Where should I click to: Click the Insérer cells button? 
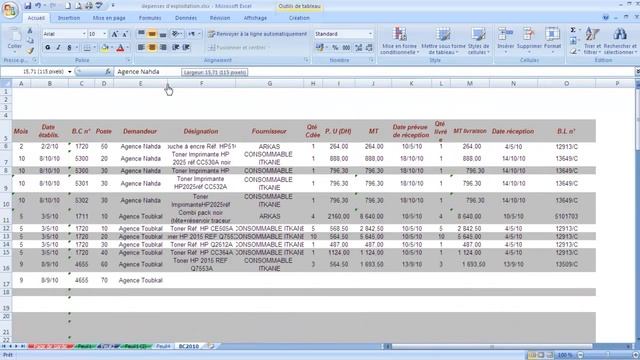click(x=505, y=40)
